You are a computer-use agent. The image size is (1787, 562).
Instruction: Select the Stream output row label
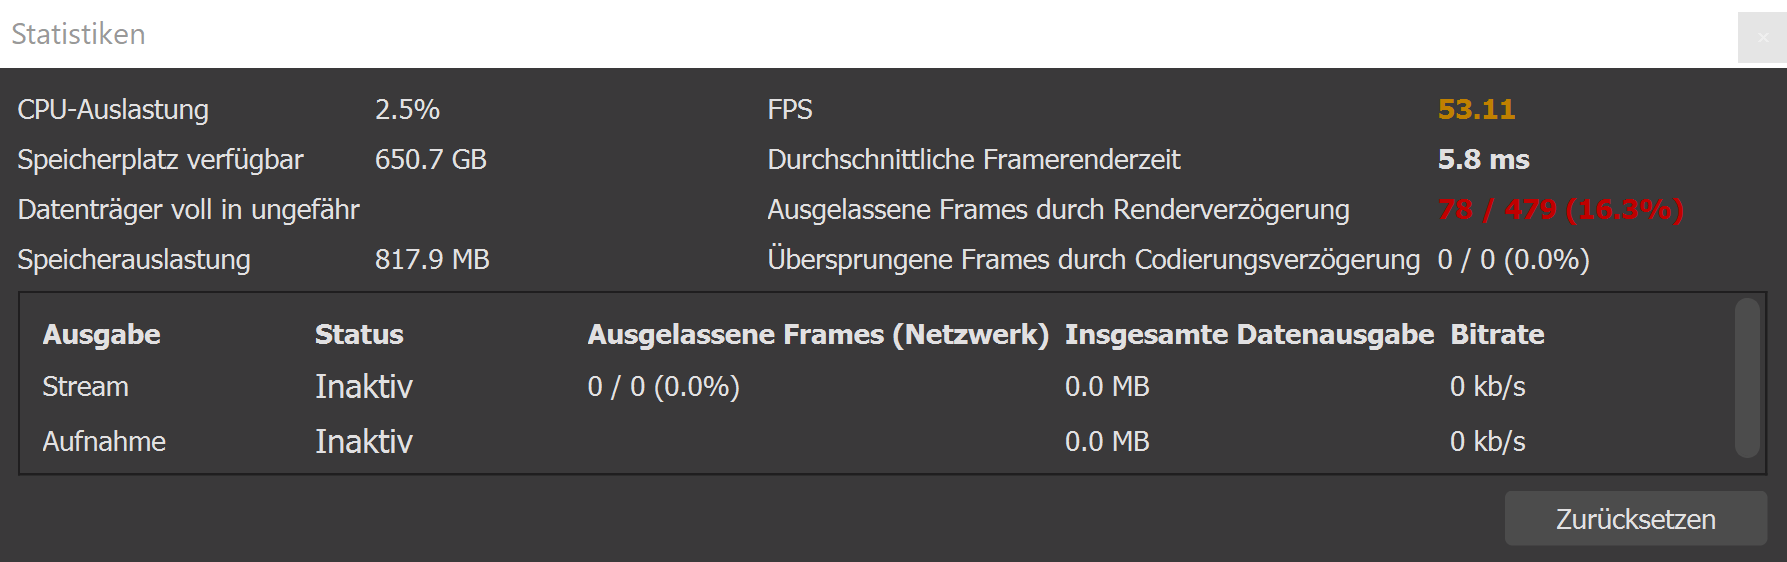coord(85,386)
